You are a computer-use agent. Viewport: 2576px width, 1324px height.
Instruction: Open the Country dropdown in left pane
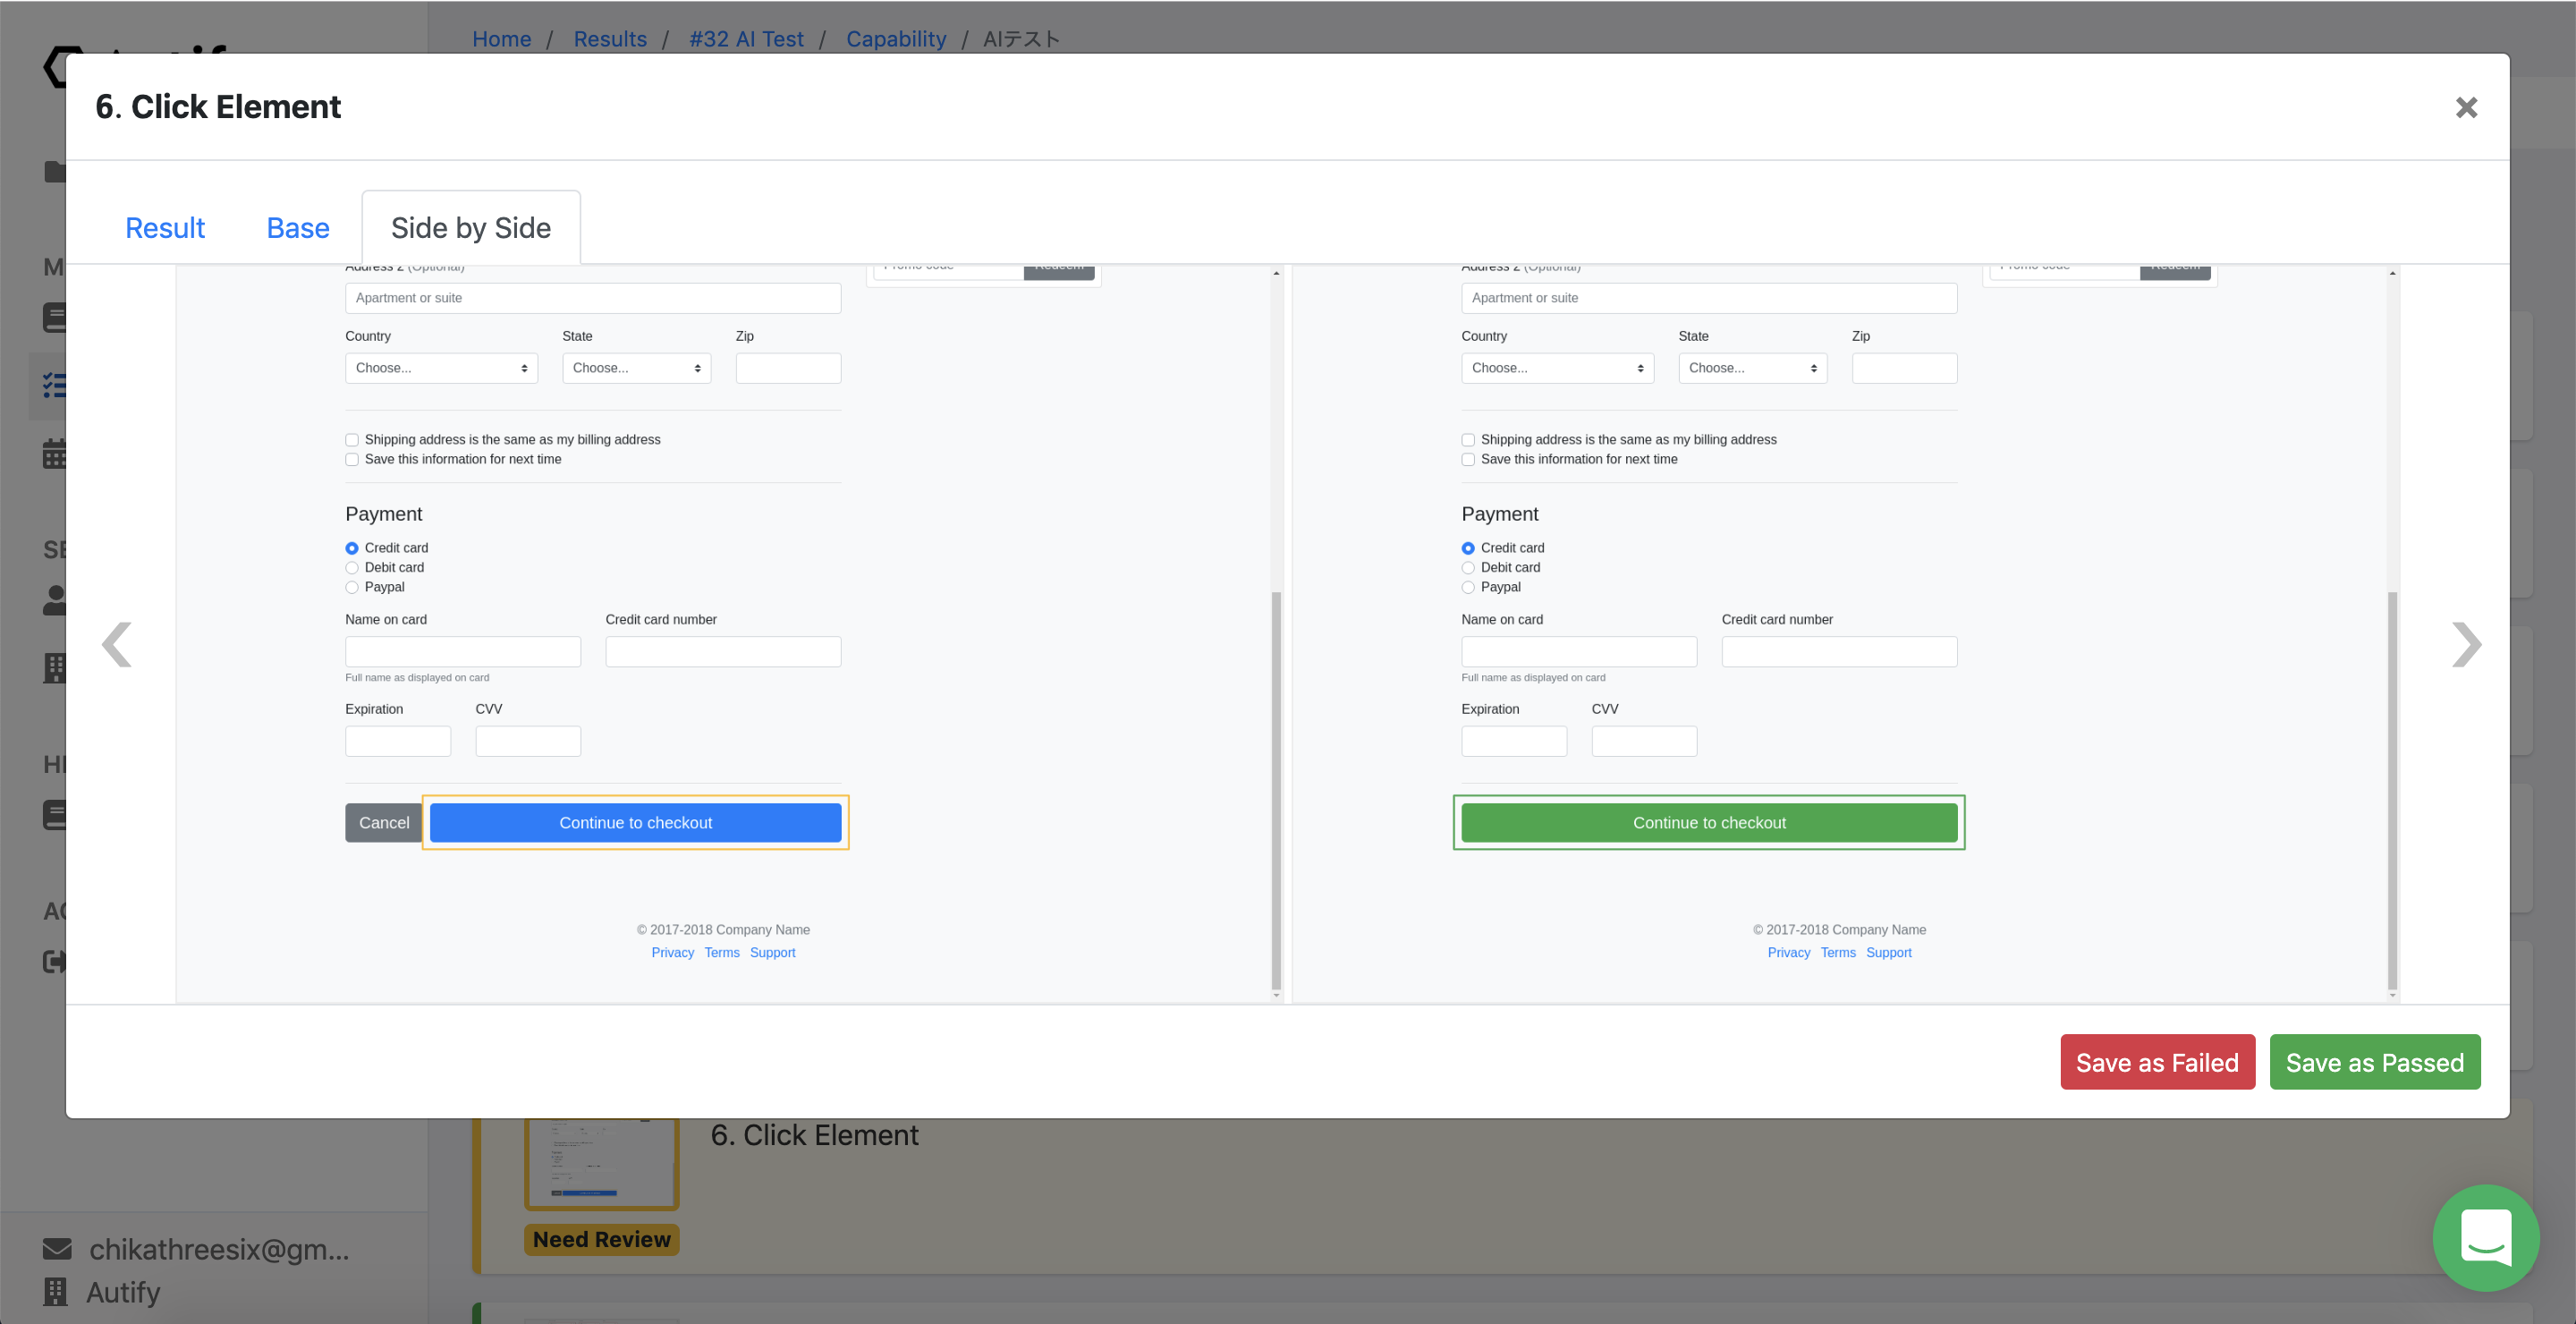point(441,368)
